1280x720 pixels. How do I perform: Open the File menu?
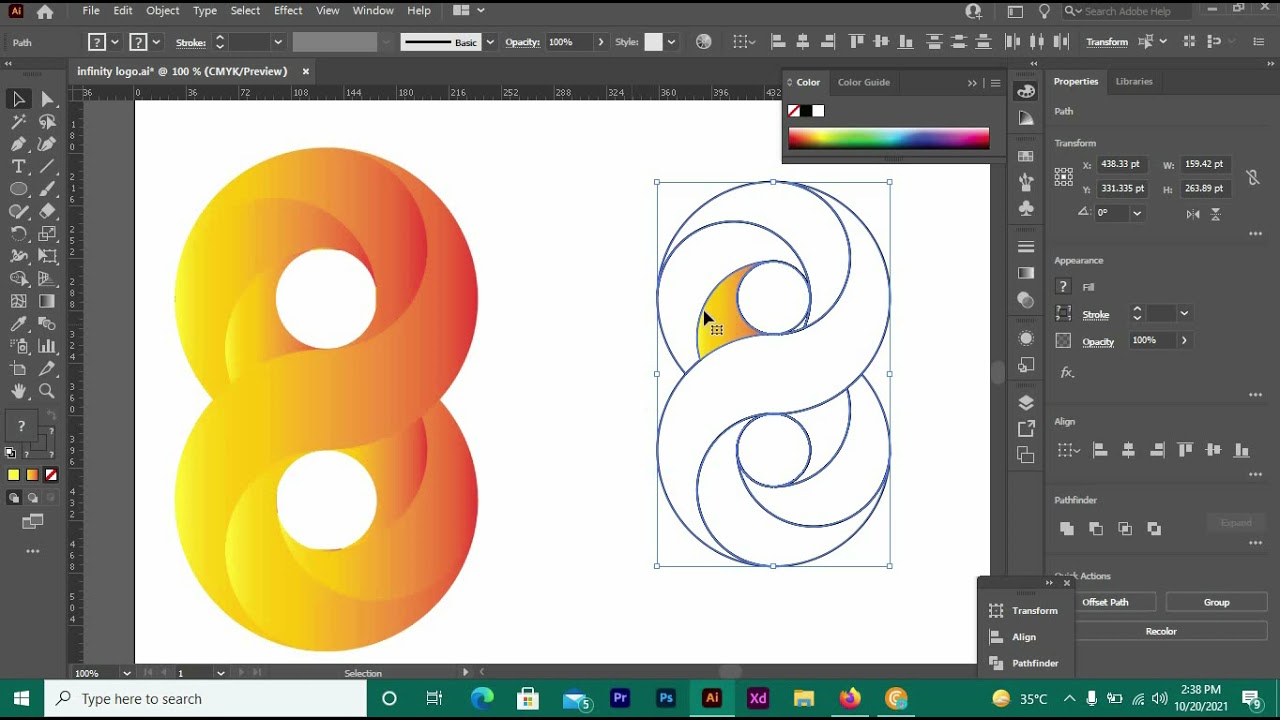pyautogui.click(x=91, y=11)
